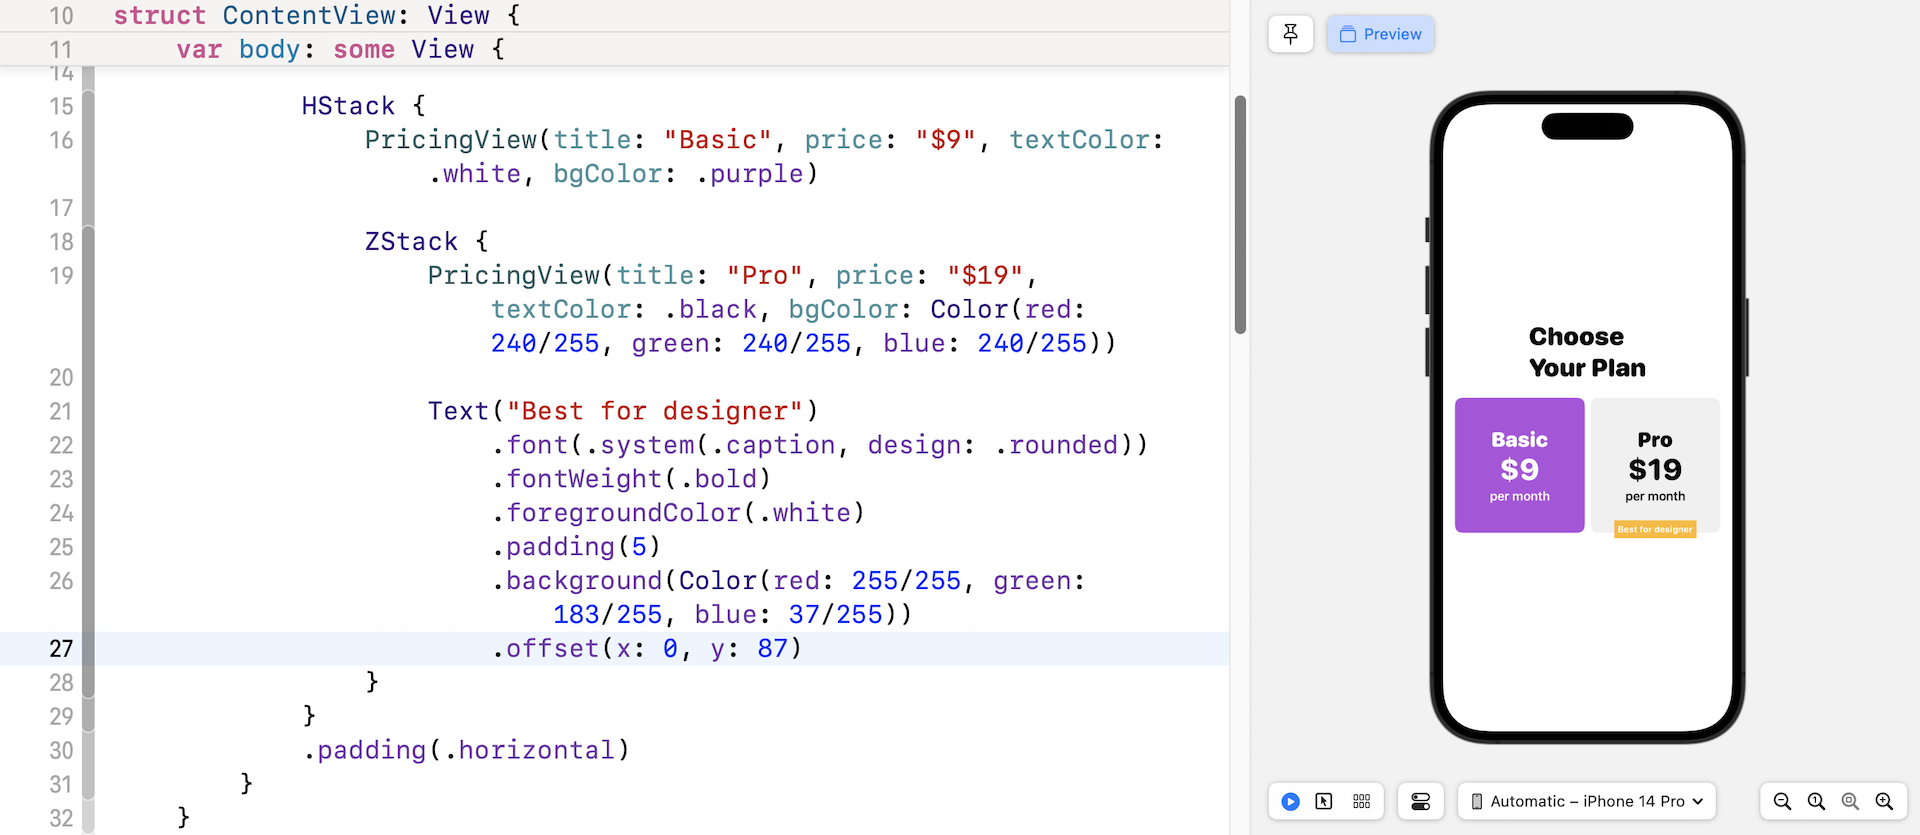
Task: Start live preview with play icon
Action: coord(1290,801)
